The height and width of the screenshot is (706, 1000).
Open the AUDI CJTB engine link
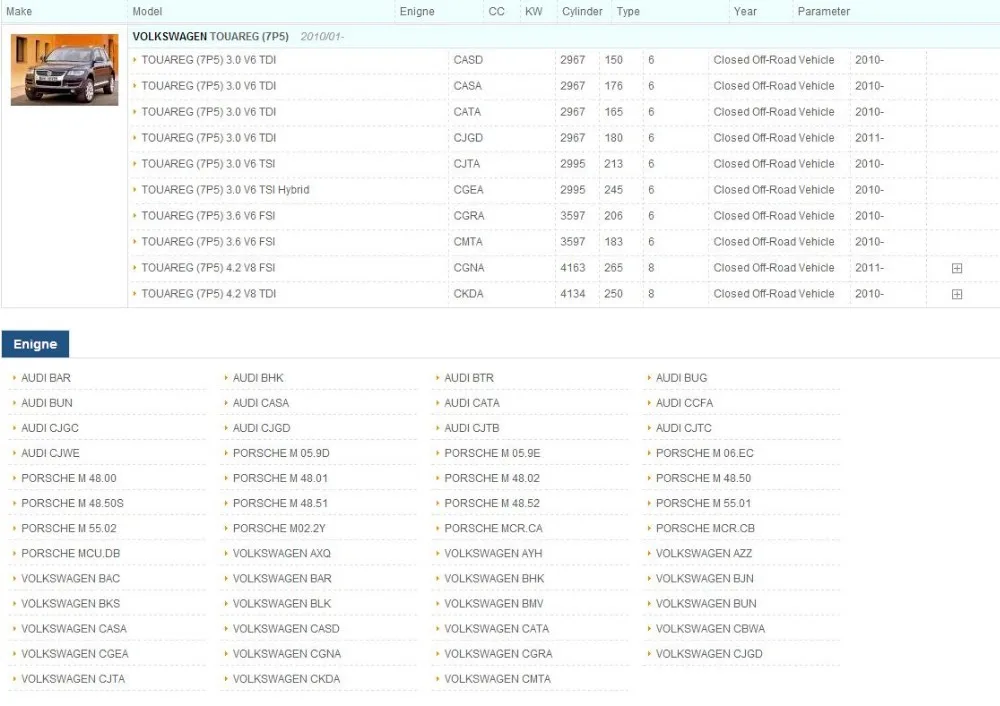[472, 428]
